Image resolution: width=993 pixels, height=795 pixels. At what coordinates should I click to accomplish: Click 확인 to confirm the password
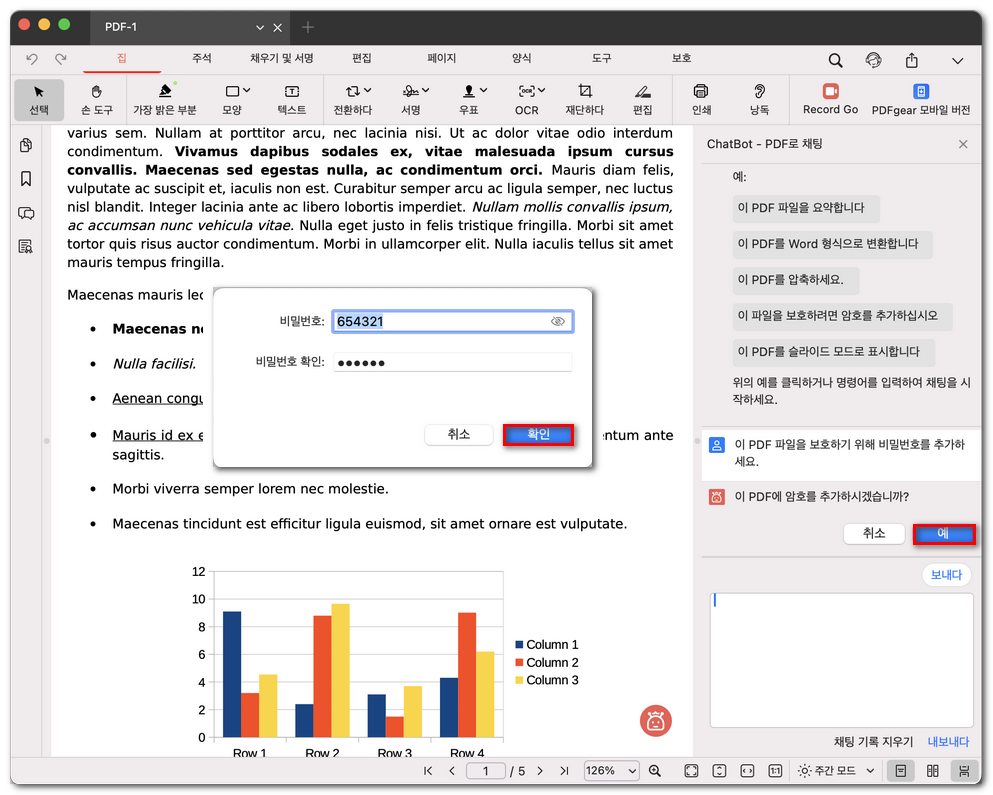tap(538, 434)
